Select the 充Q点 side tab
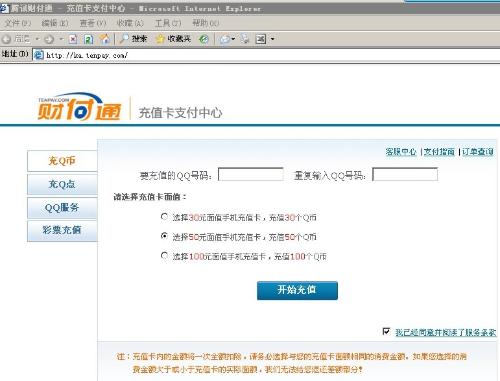Viewport: 500px width, 381px height. pos(62,184)
